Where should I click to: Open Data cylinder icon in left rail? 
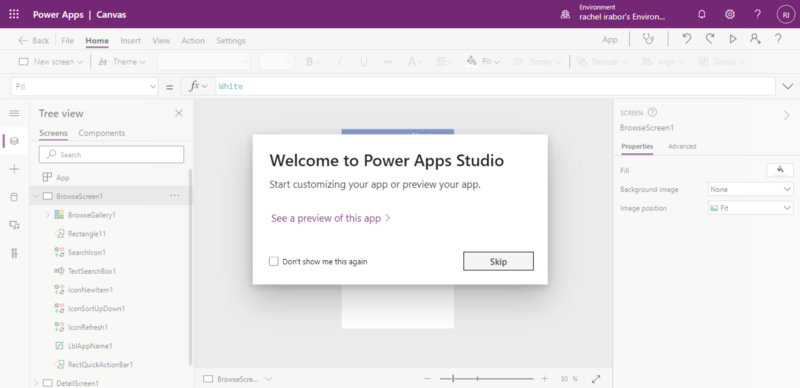pyautogui.click(x=14, y=197)
